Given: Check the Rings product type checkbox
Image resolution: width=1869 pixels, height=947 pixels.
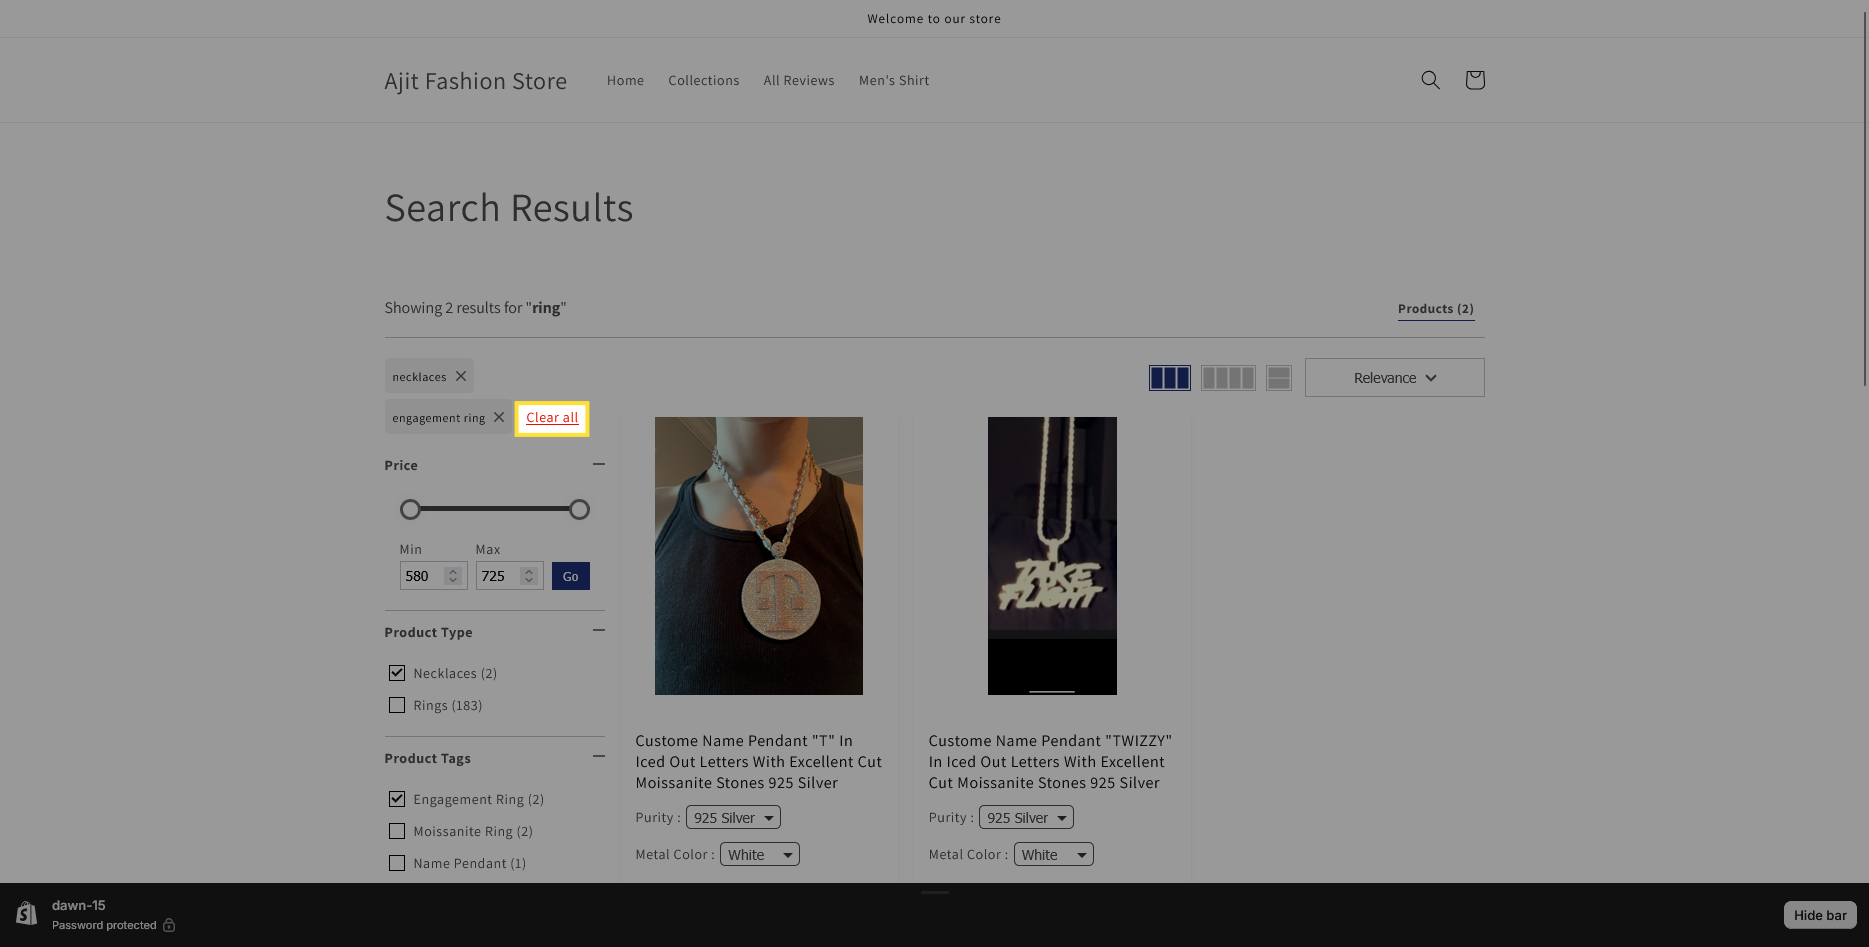Looking at the screenshot, I should [397, 705].
